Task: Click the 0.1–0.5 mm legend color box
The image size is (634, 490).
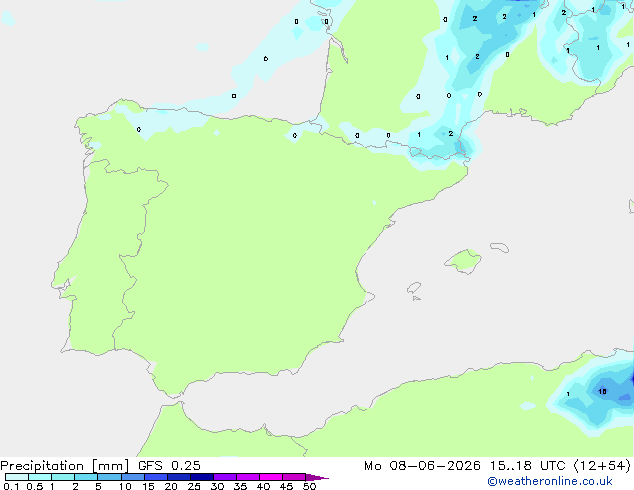Action: pos(17,477)
